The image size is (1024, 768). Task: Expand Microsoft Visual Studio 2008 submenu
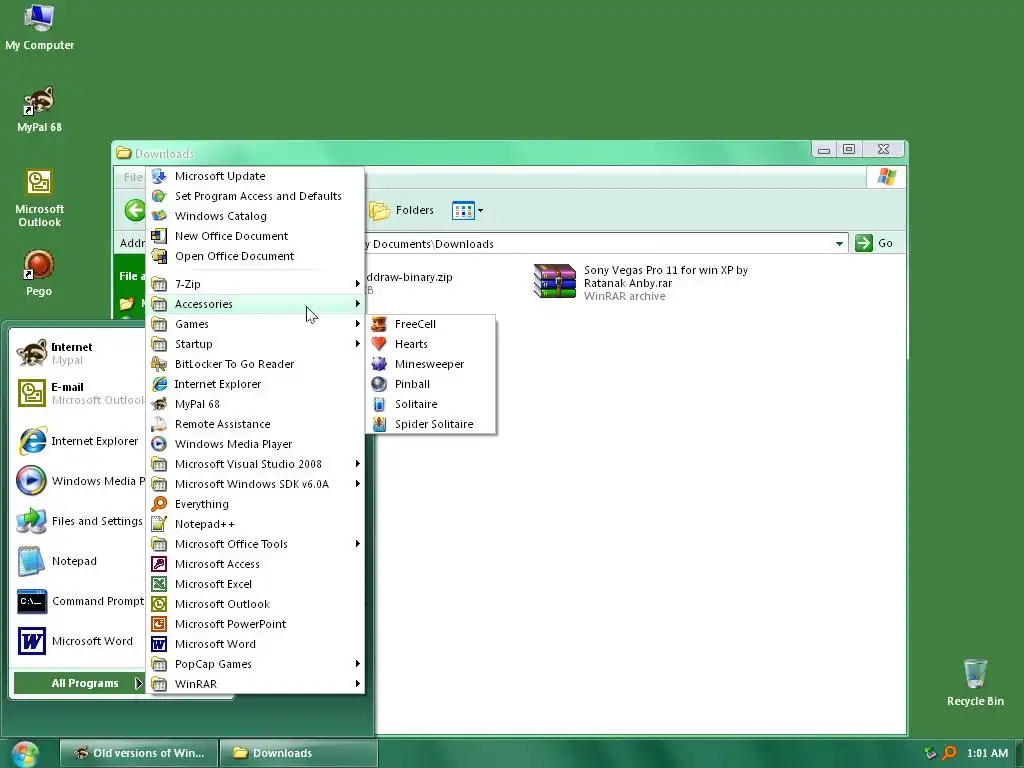tap(255, 464)
